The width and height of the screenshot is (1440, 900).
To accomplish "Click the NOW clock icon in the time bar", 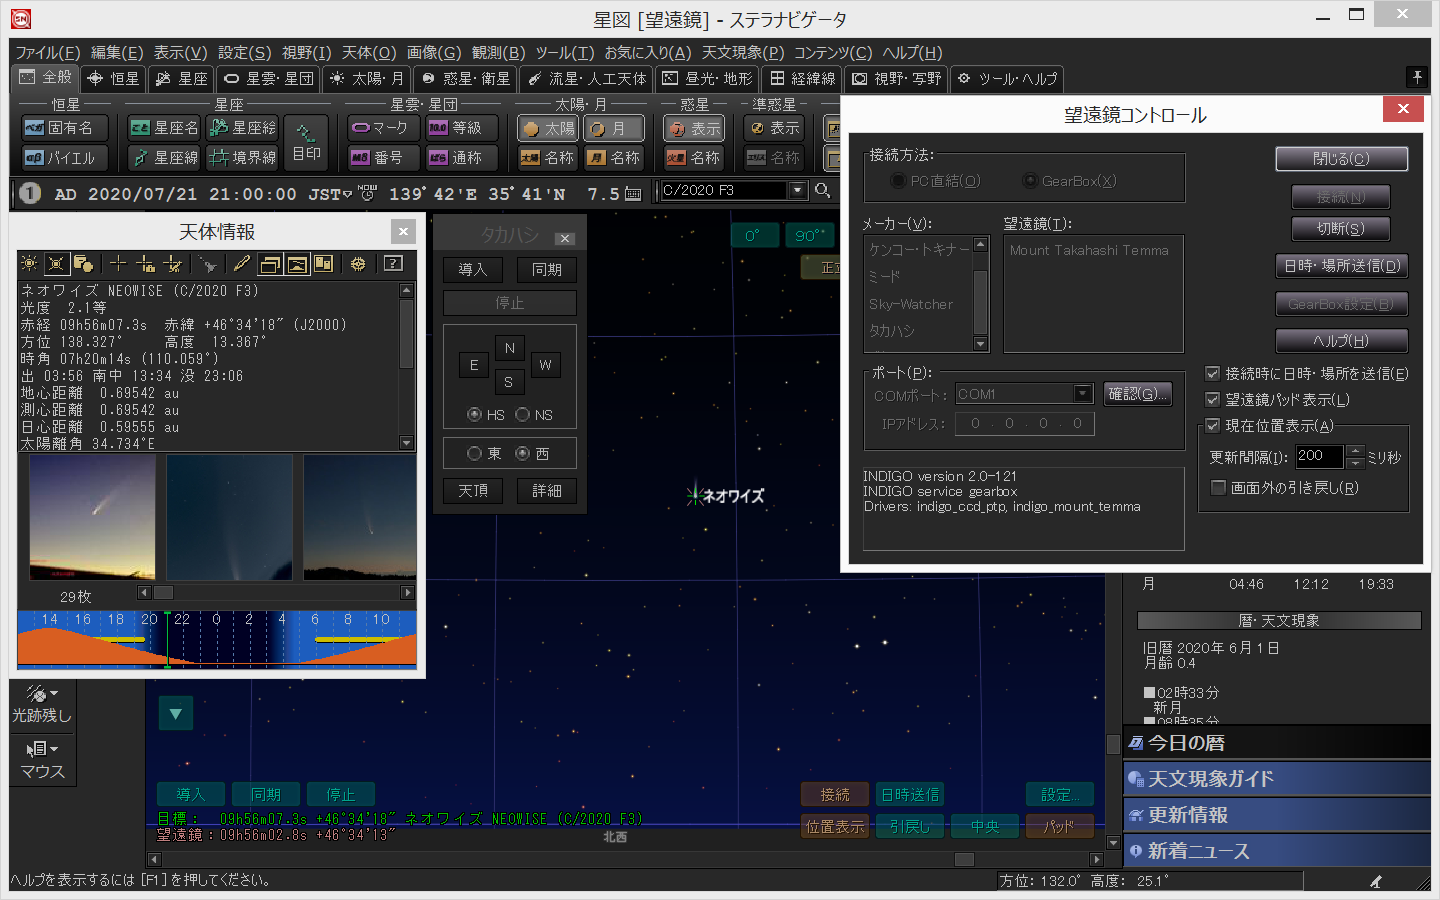I will pos(367,193).
